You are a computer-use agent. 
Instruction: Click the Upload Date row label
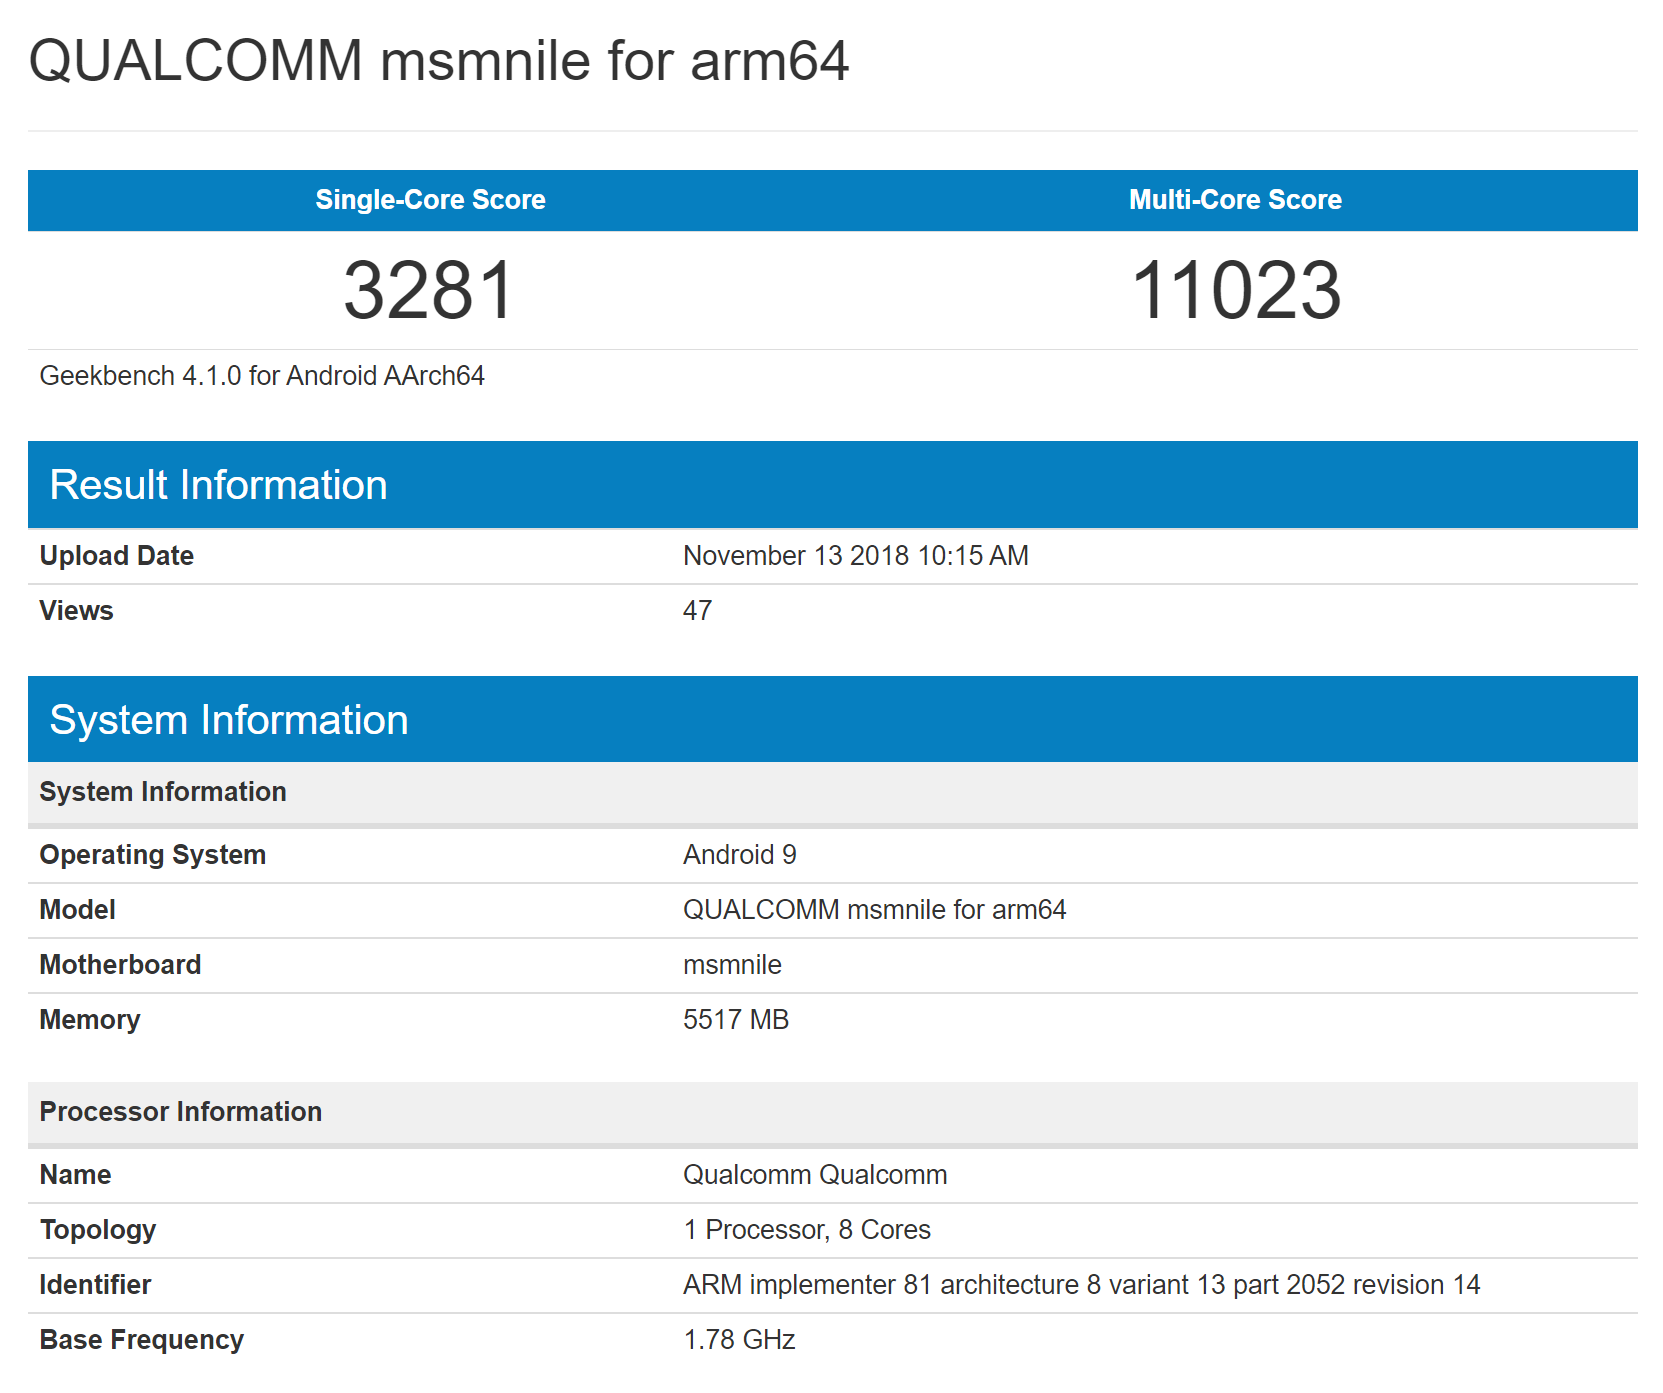(x=116, y=556)
